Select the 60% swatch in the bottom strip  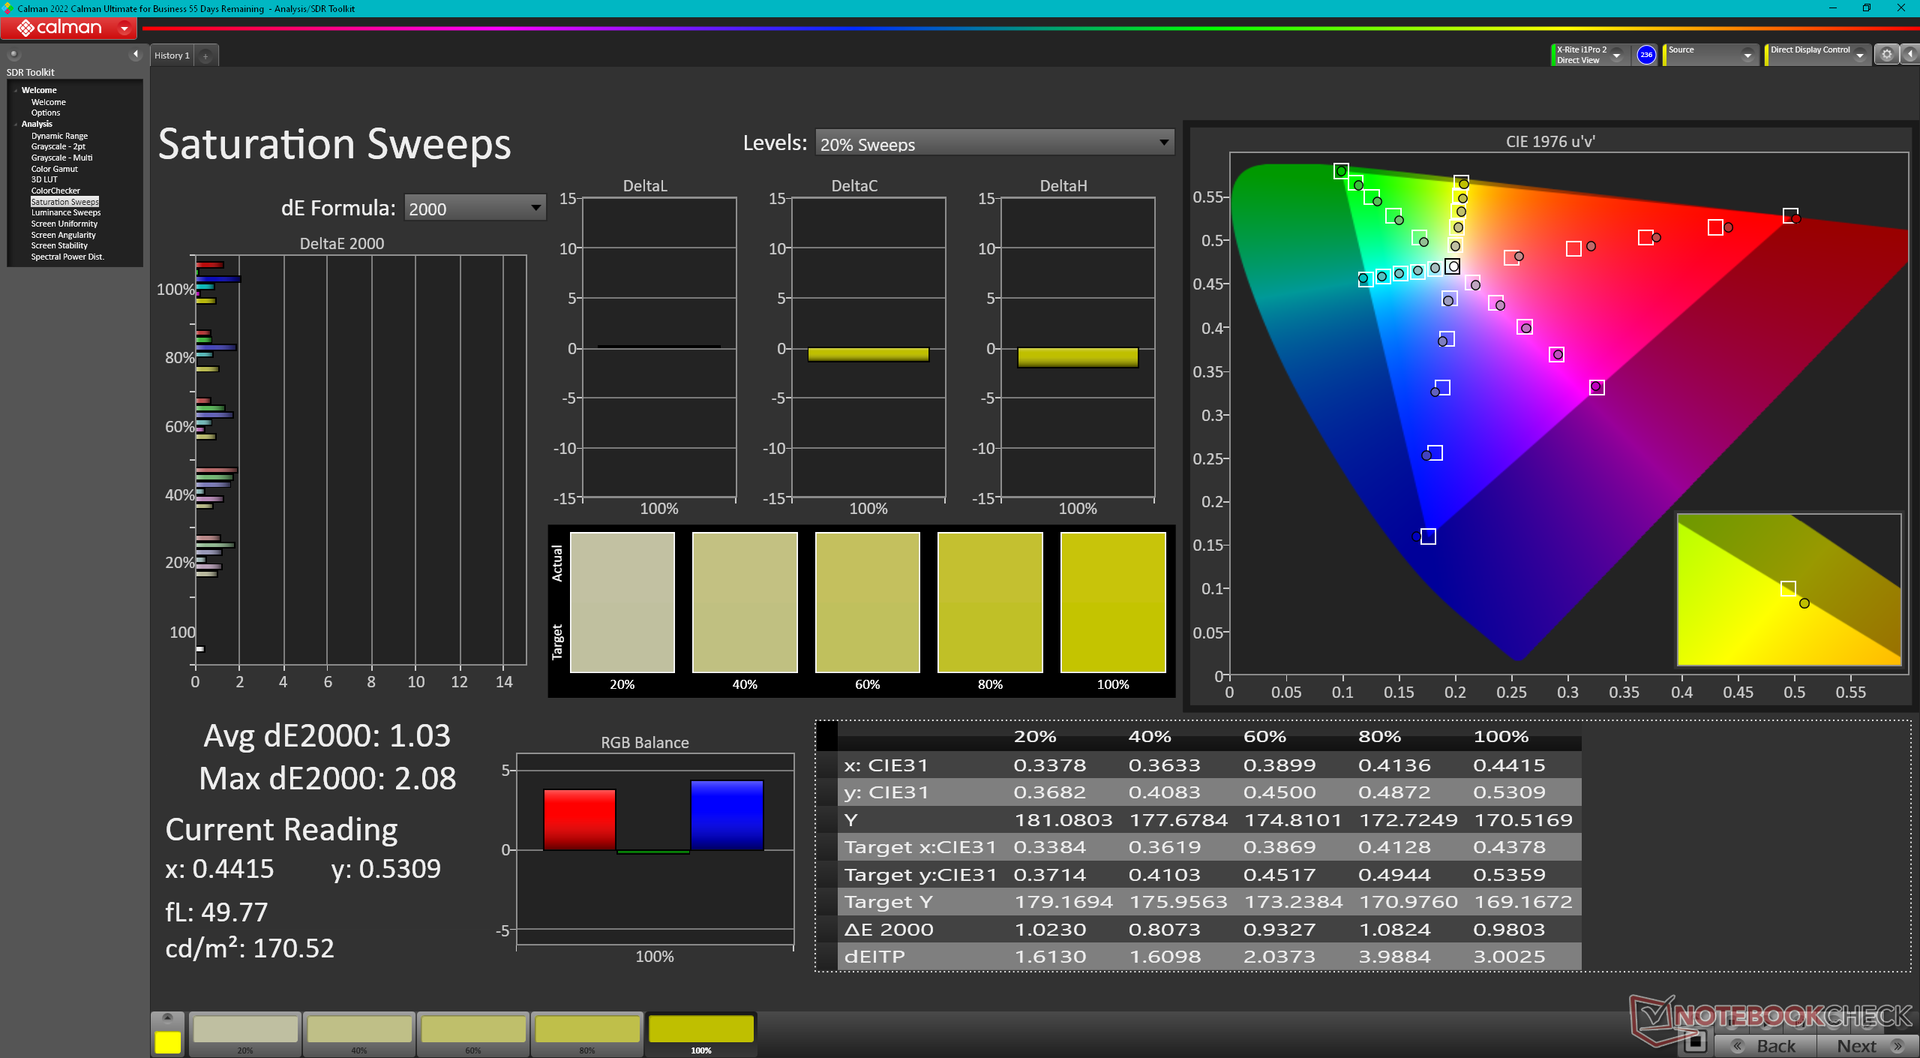pyautogui.click(x=473, y=1034)
